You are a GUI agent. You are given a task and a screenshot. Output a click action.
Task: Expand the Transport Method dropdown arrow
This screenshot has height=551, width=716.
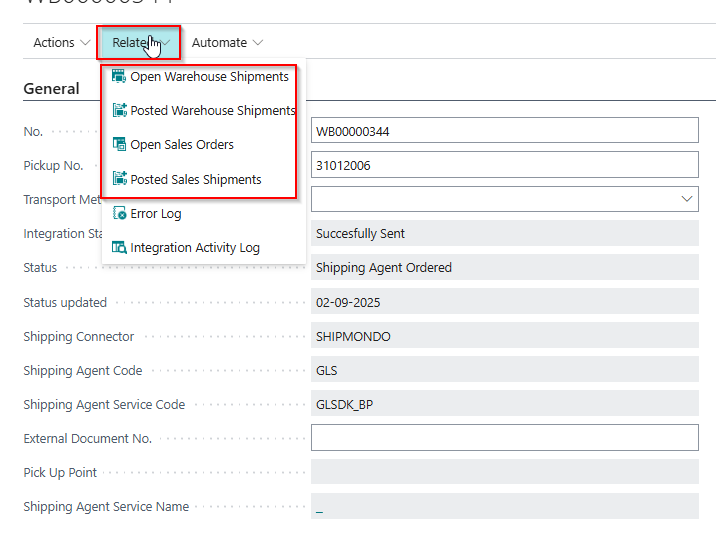(x=687, y=200)
